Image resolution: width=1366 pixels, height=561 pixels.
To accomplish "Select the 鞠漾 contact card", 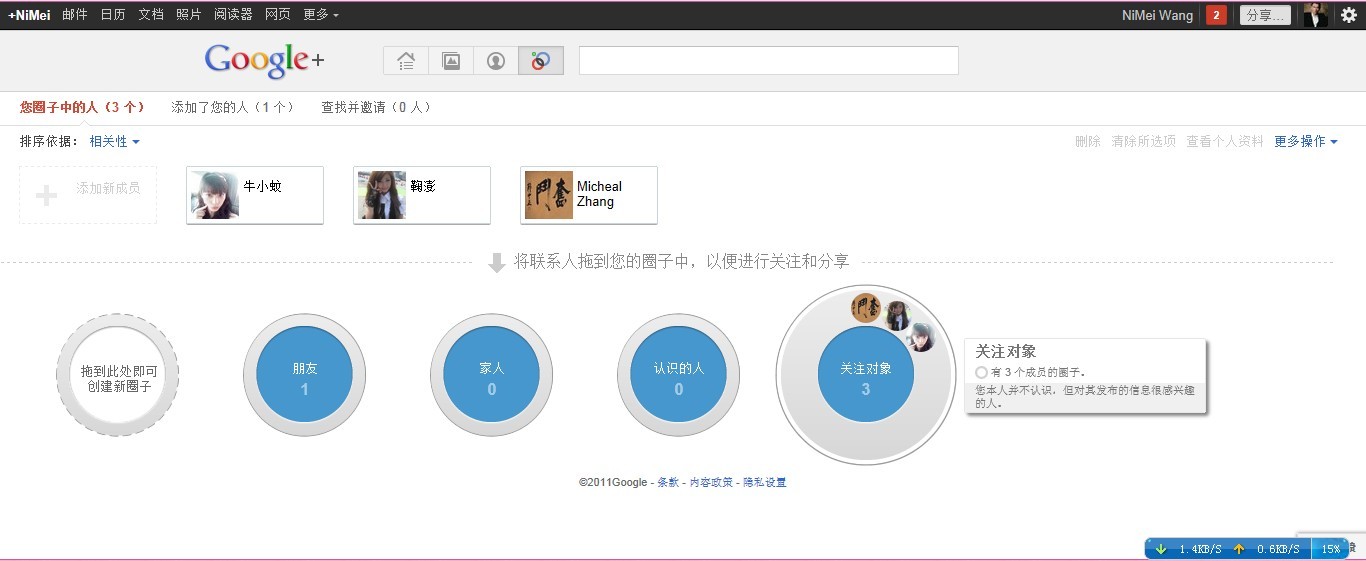I will [422, 195].
